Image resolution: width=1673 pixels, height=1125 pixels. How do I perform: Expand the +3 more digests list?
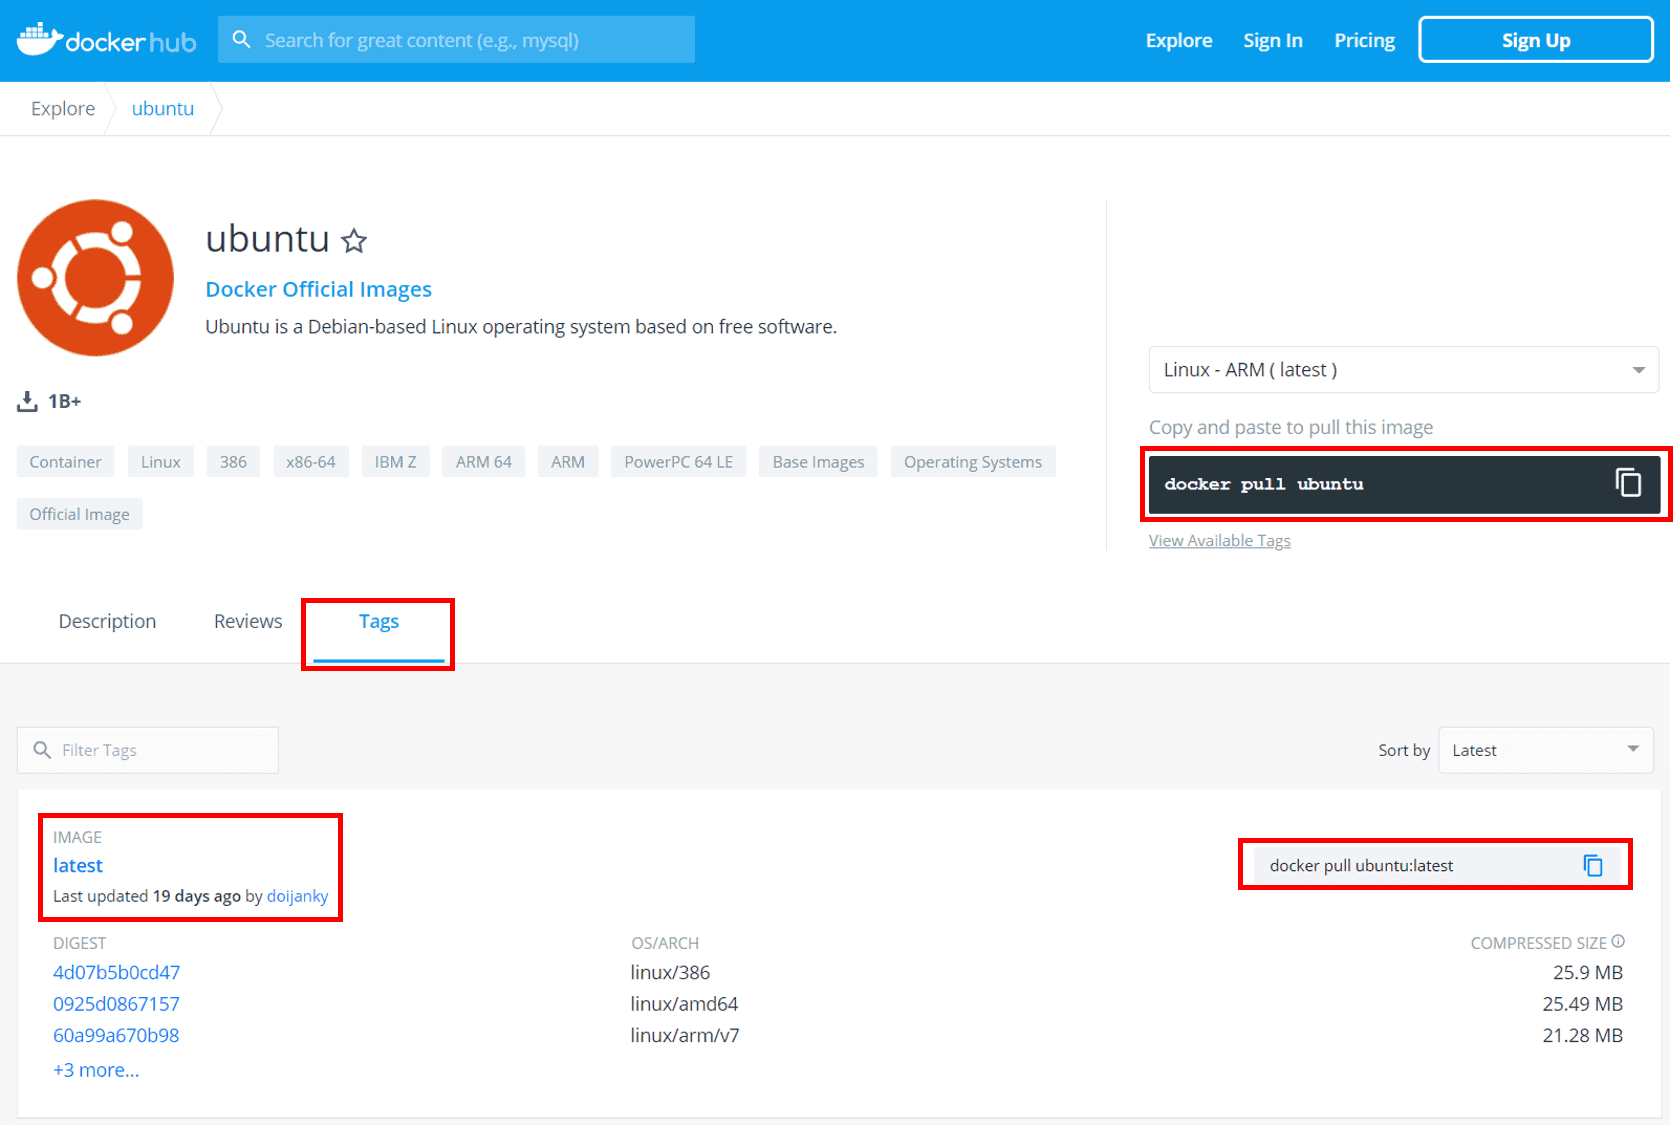point(96,1070)
